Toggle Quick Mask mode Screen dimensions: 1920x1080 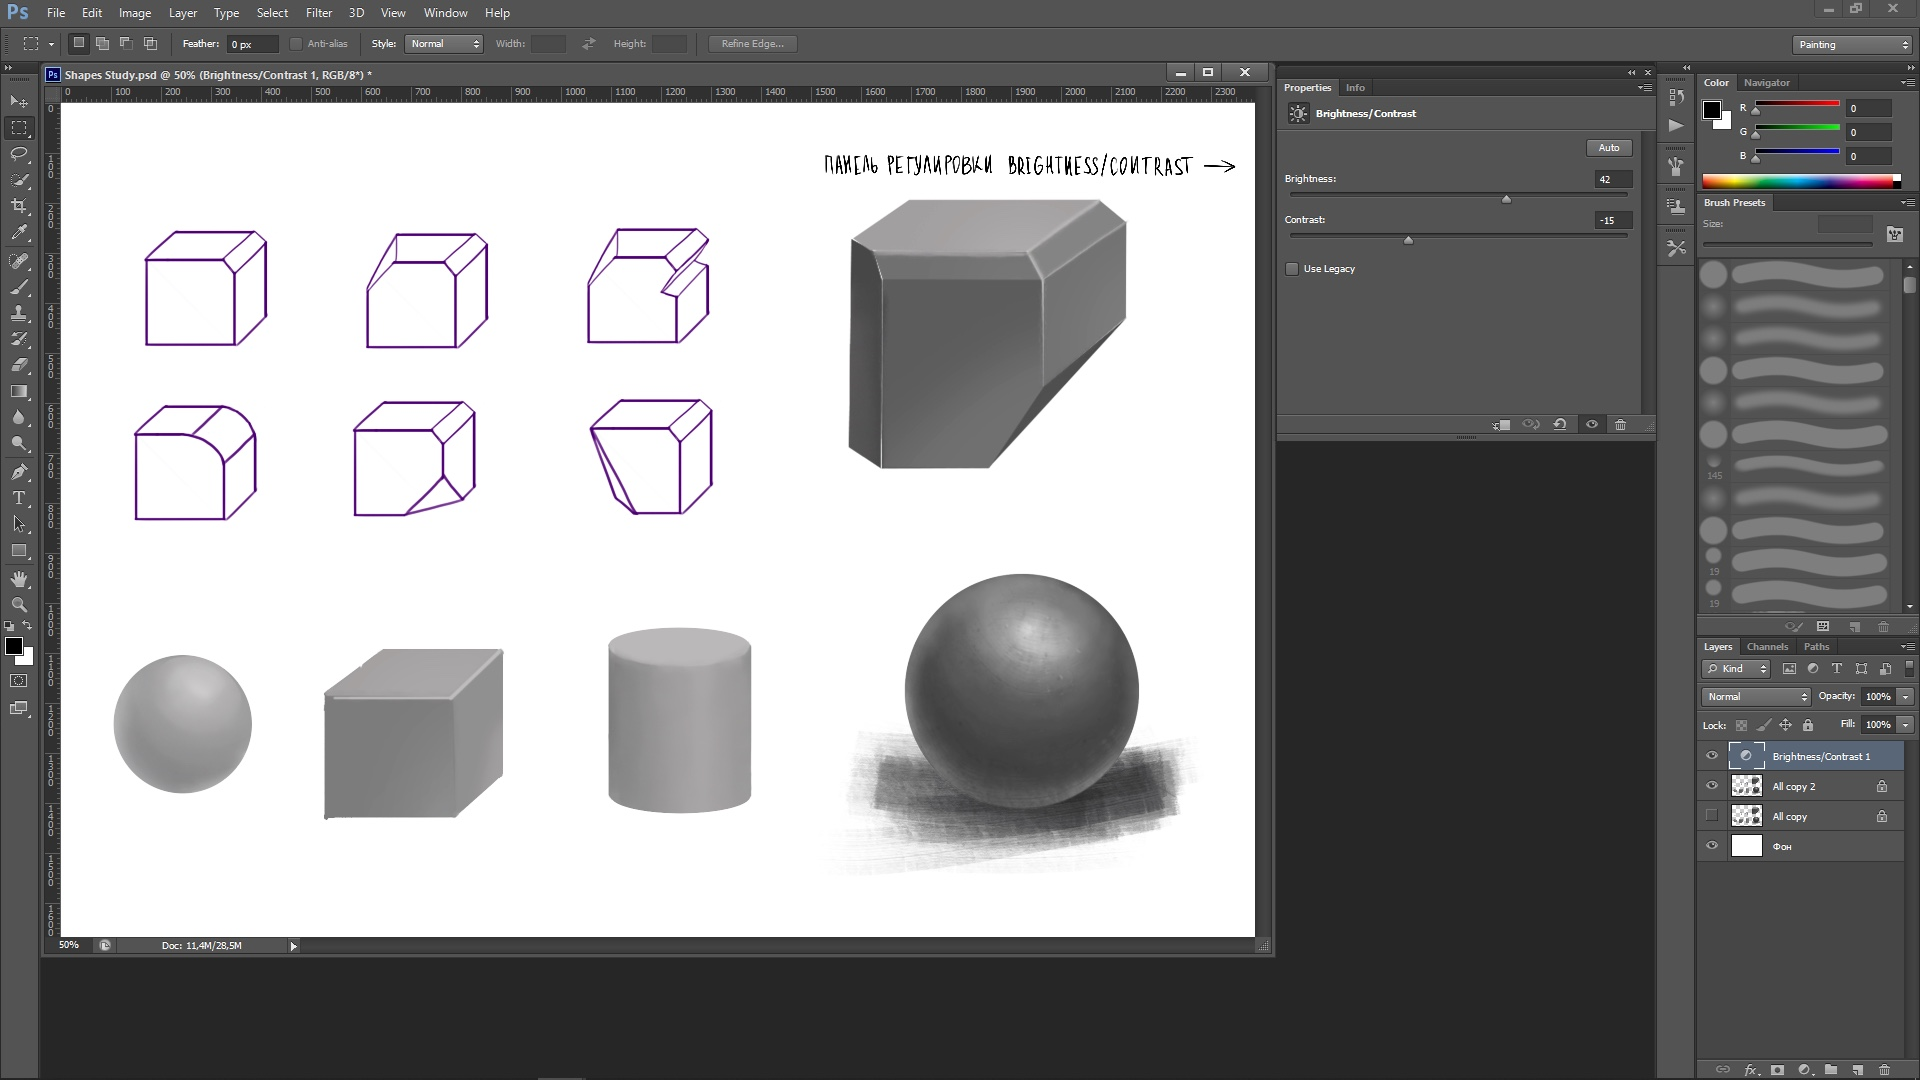click(x=19, y=681)
